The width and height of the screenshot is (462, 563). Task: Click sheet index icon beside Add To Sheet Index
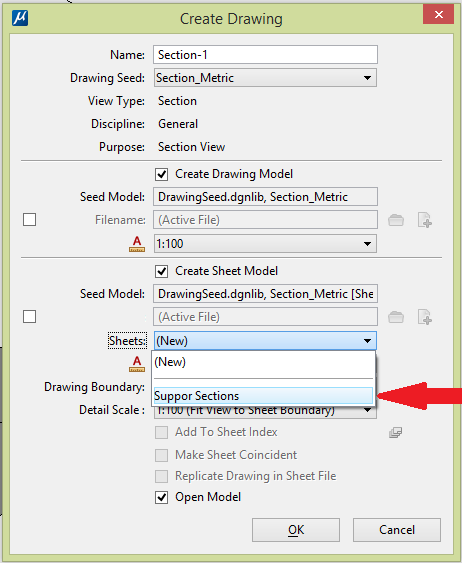point(395,432)
